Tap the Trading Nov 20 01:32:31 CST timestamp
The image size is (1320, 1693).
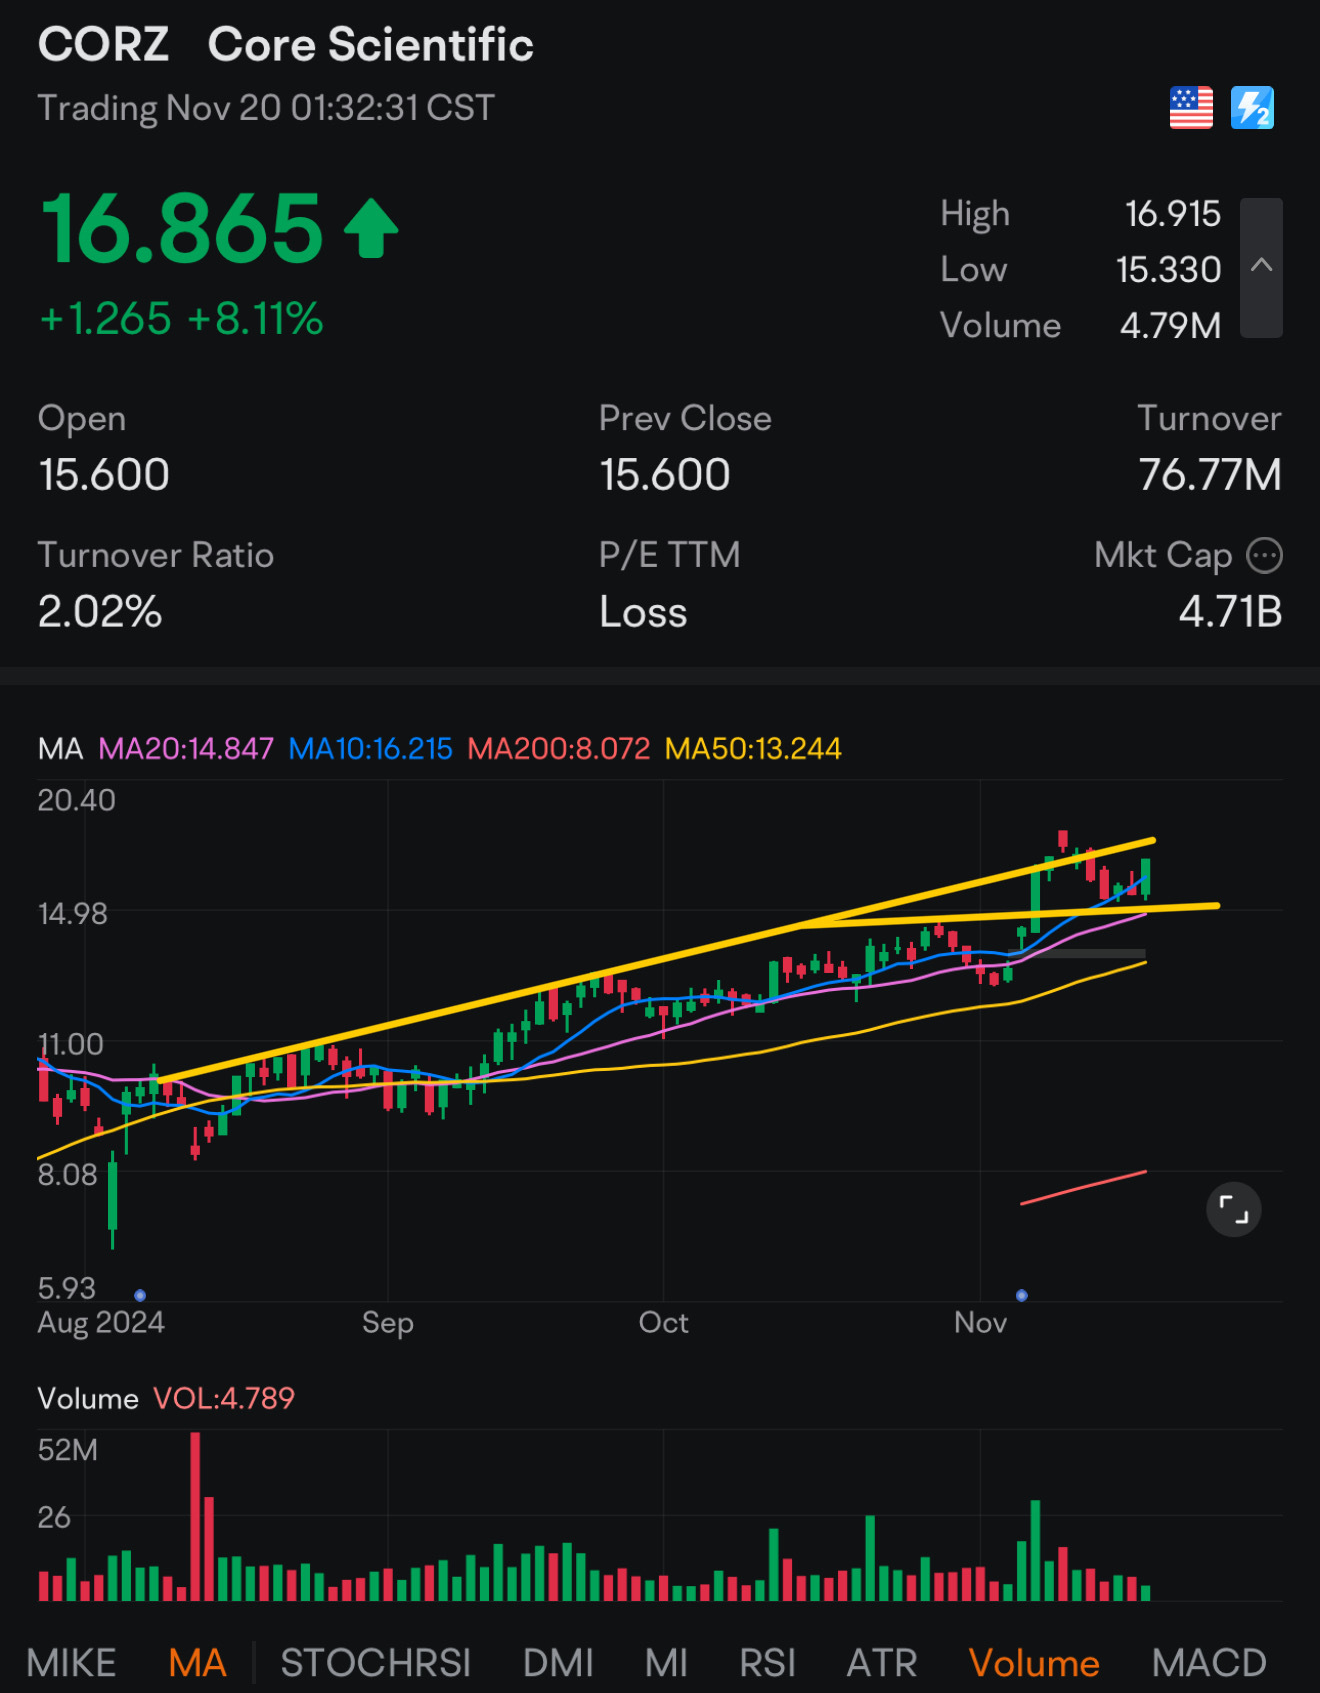tap(266, 108)
